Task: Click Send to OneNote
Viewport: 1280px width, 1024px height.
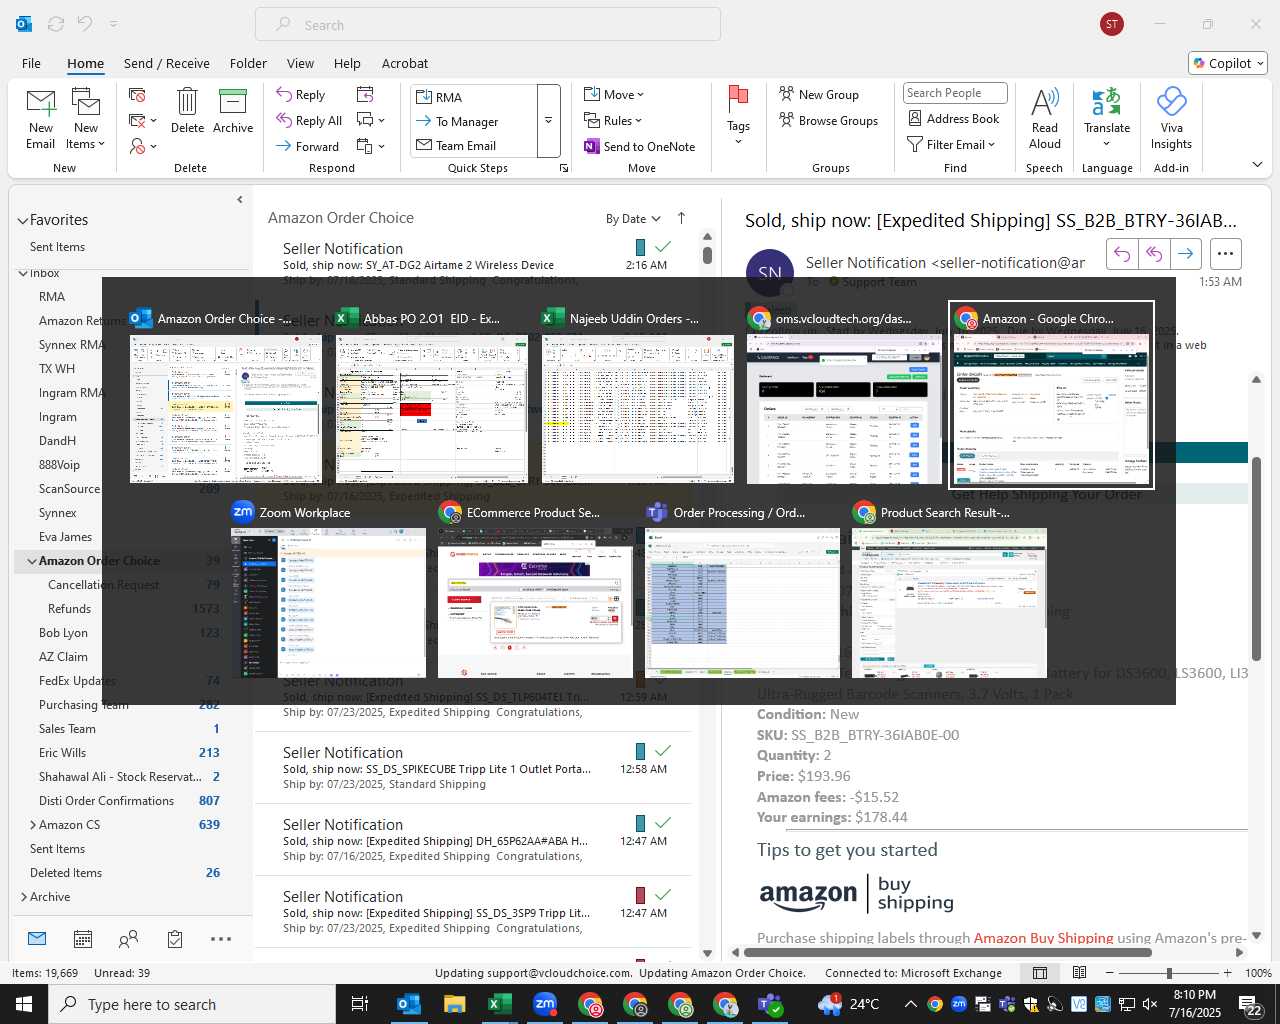Action: (640, 146)
